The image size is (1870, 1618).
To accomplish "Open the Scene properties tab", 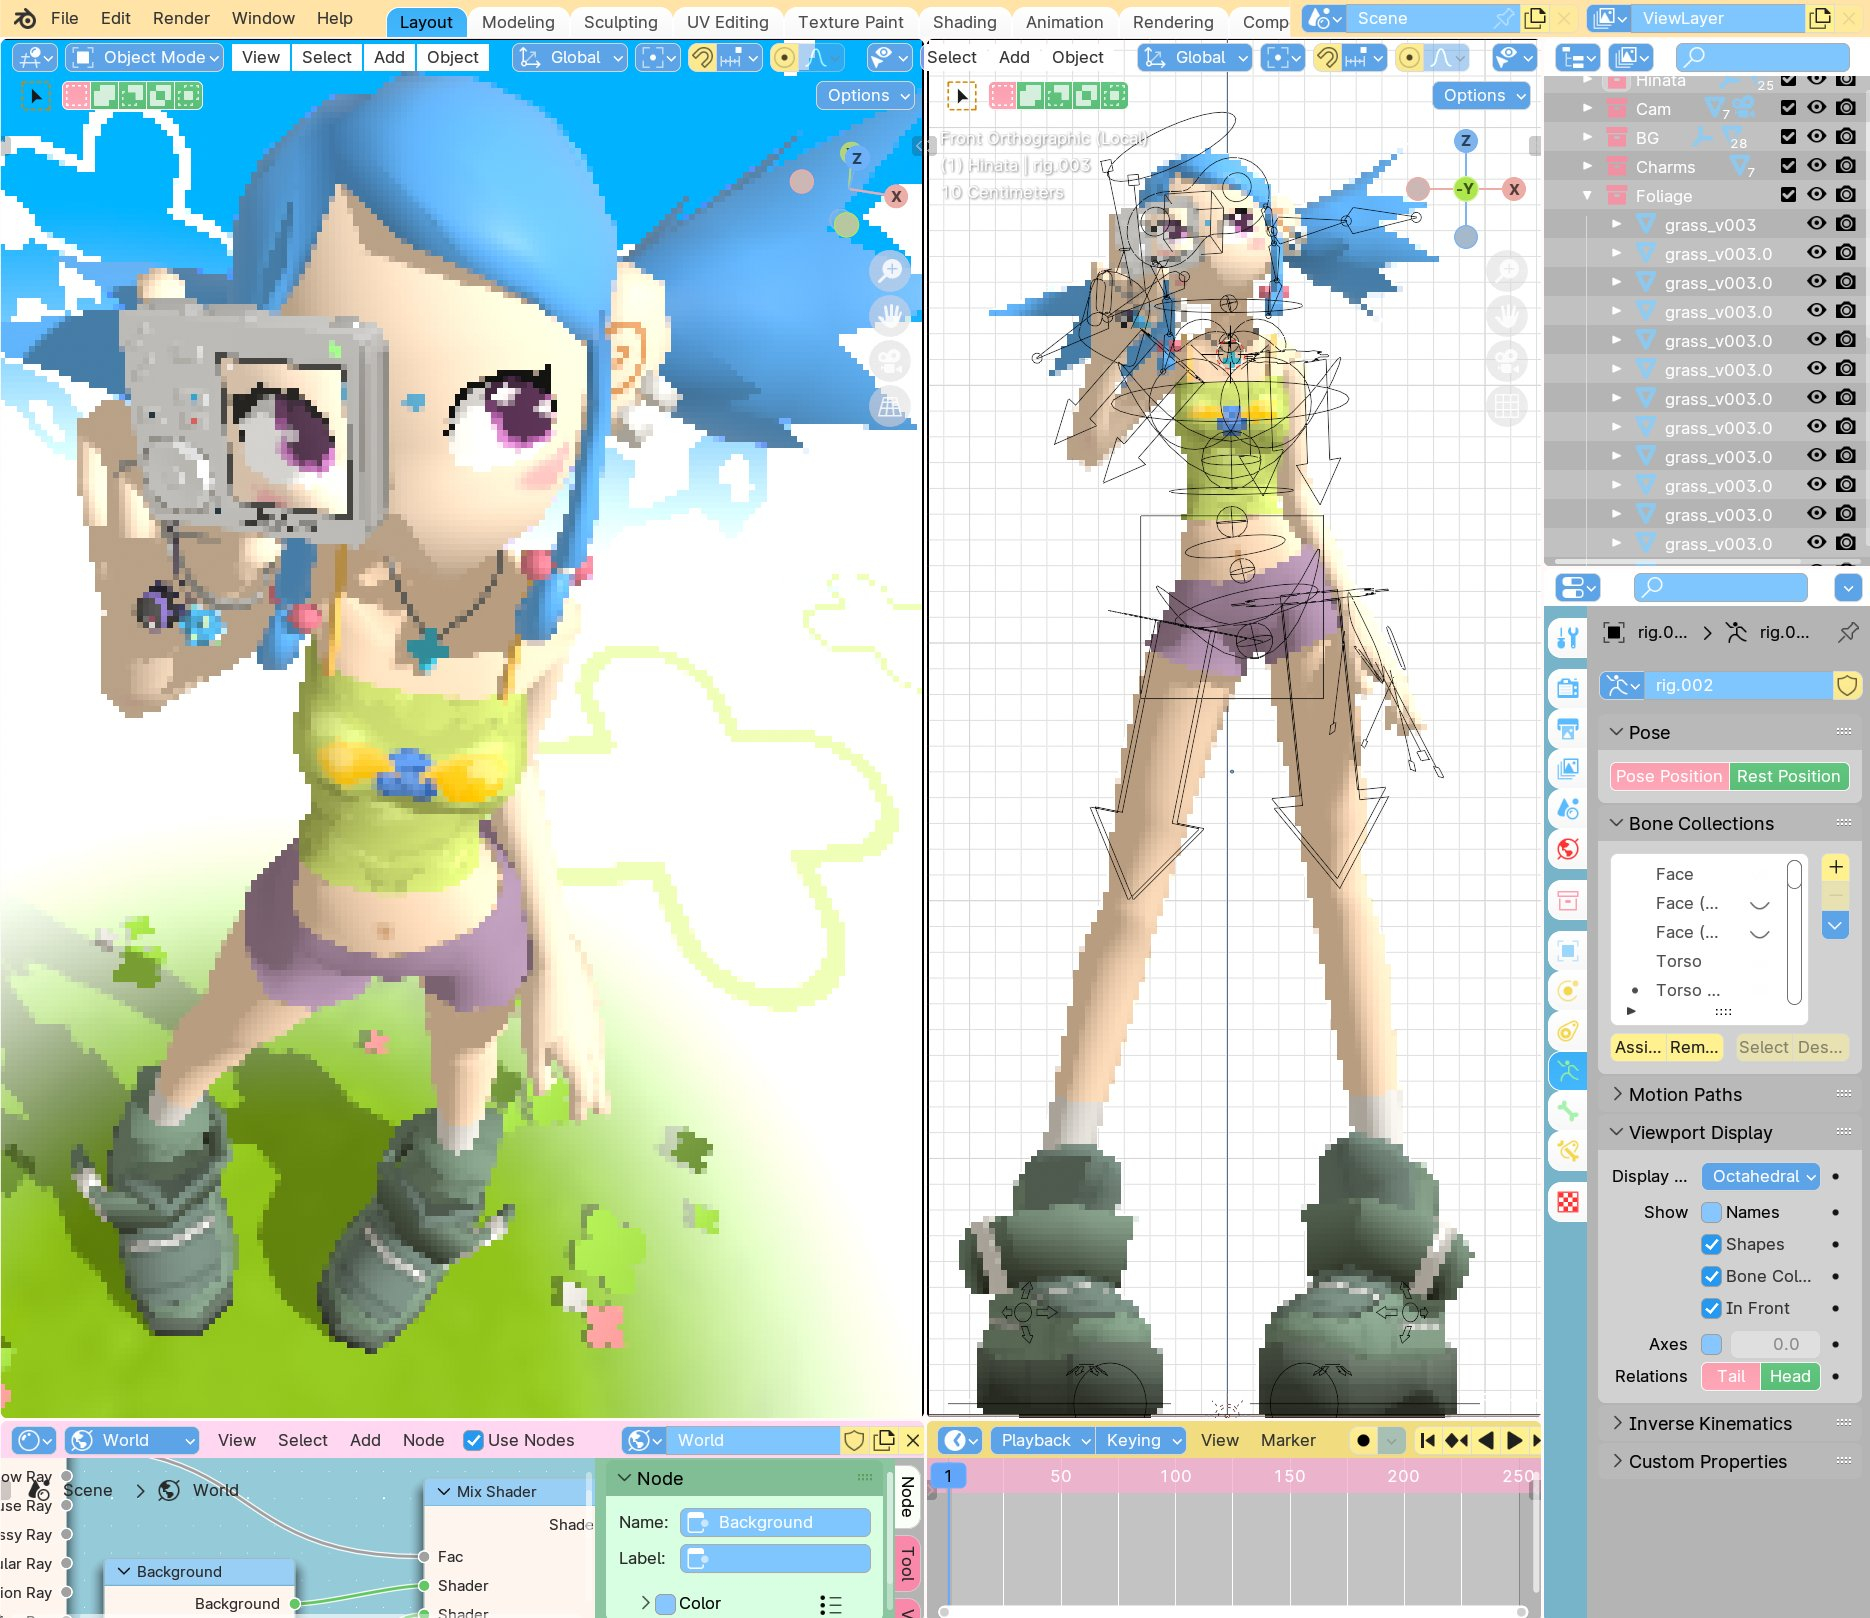I will click(1567, 808).
